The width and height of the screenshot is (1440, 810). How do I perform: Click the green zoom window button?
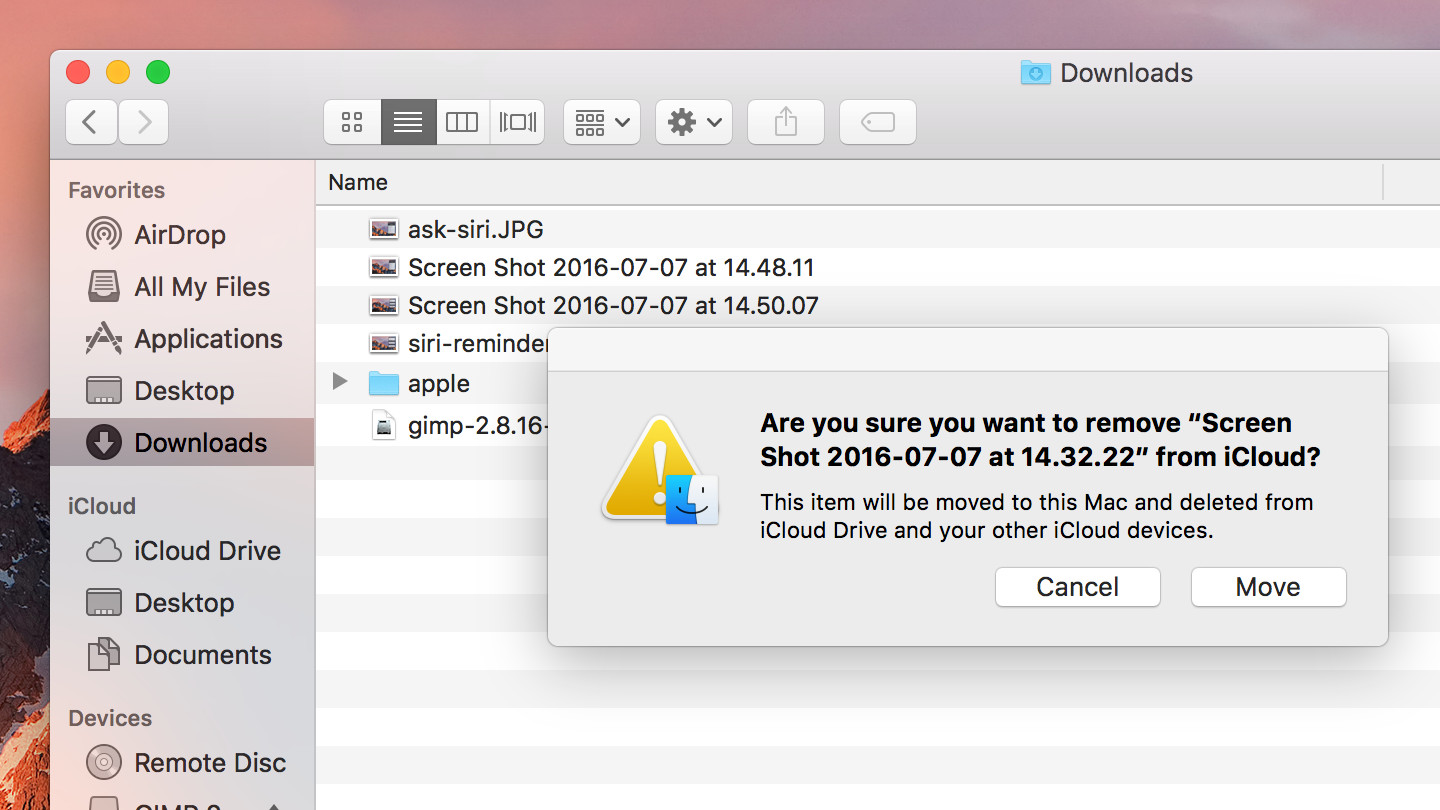(158, 72)
